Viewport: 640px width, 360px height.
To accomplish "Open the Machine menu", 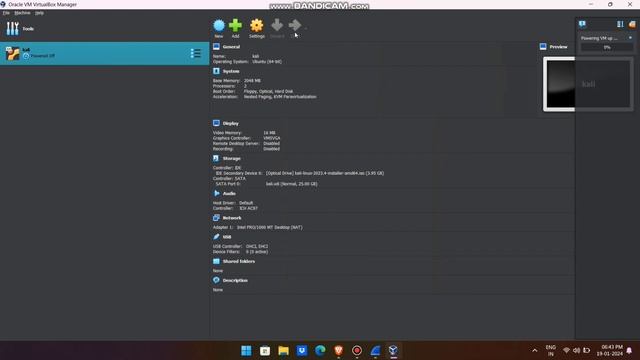I will pyautogui.click(x=22, y=13).
